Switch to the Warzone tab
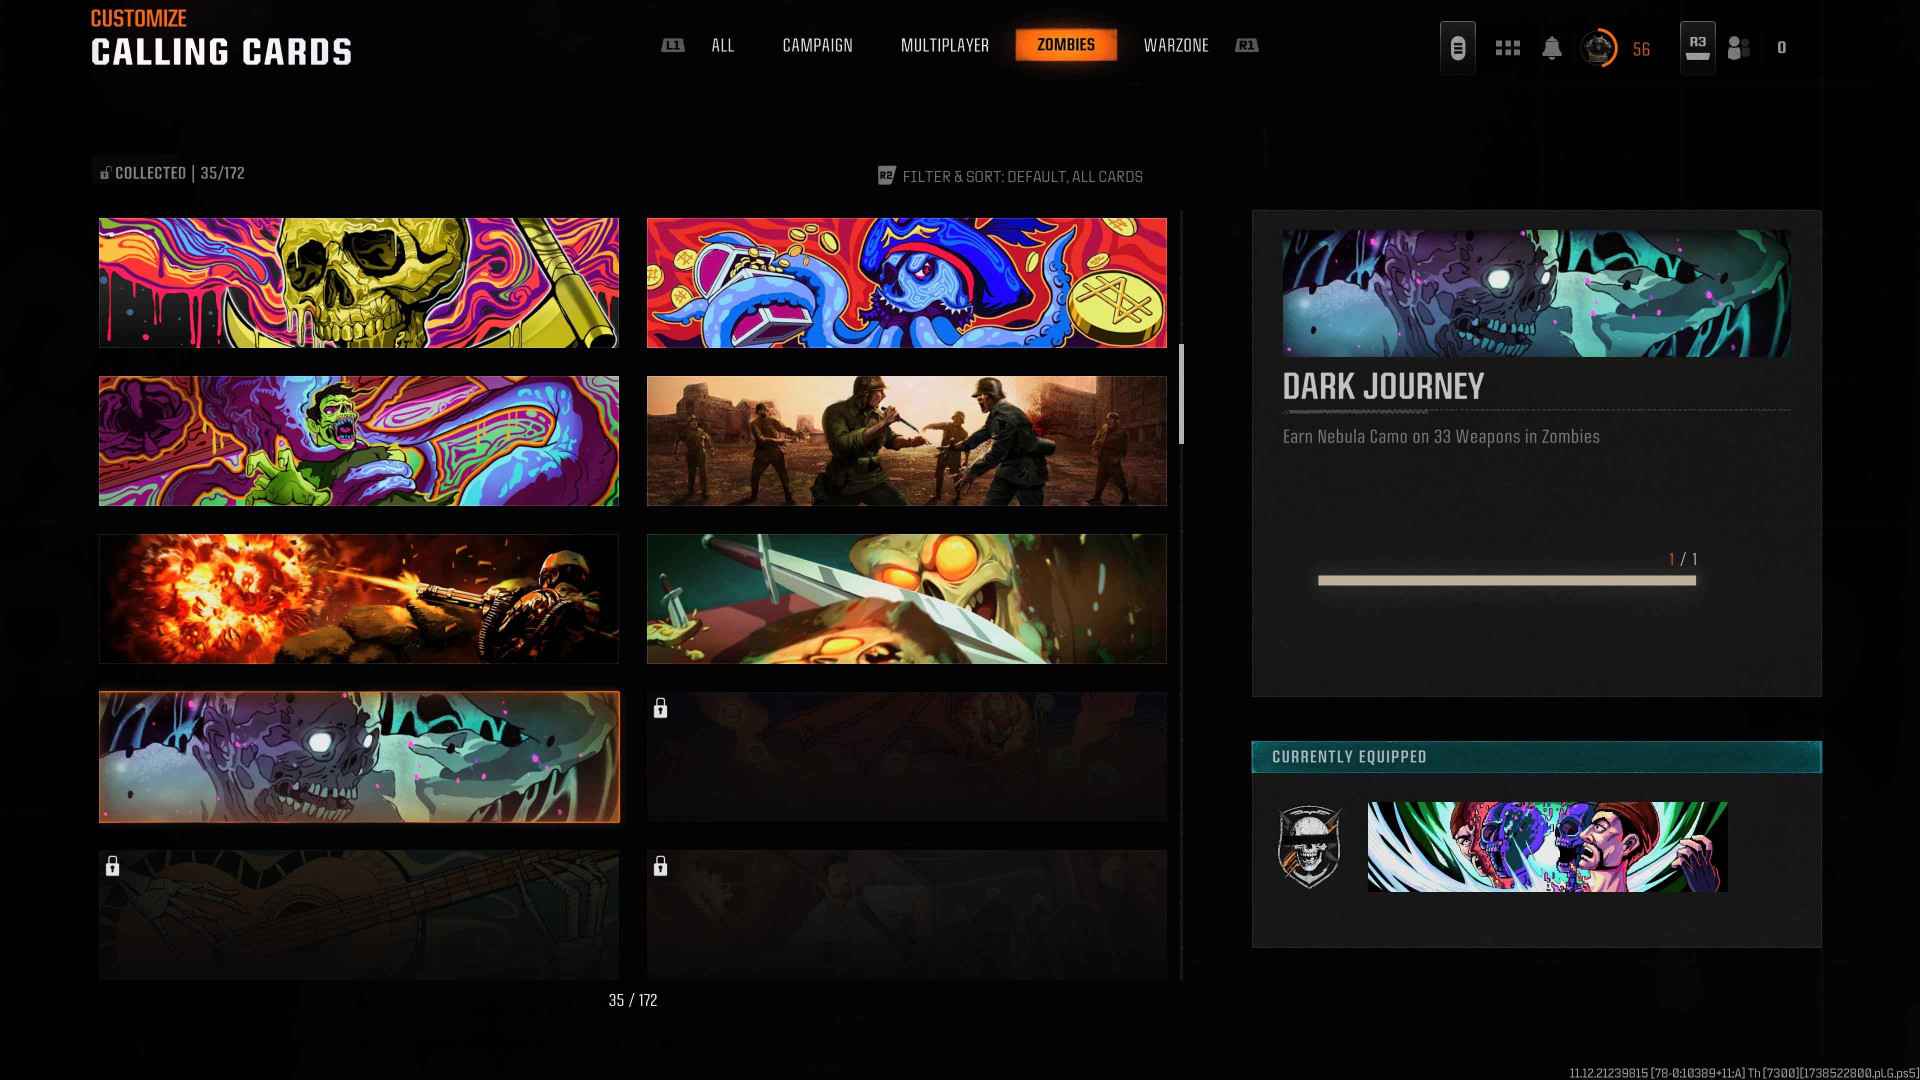The width and height of the screenshot is (1920, 1080). tap(1175, 45)
